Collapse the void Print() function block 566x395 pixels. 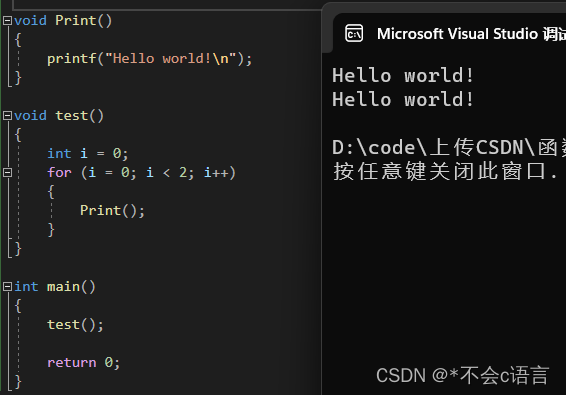[x=7, y=21]
